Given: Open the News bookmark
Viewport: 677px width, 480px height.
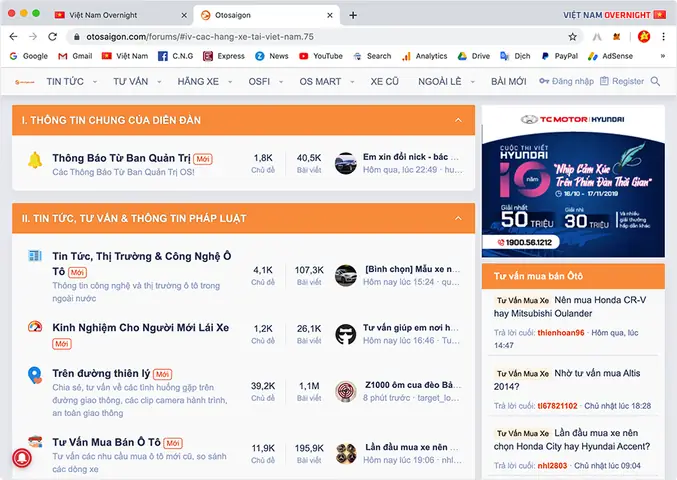Looking at the screenshot, I should point(272,56).
